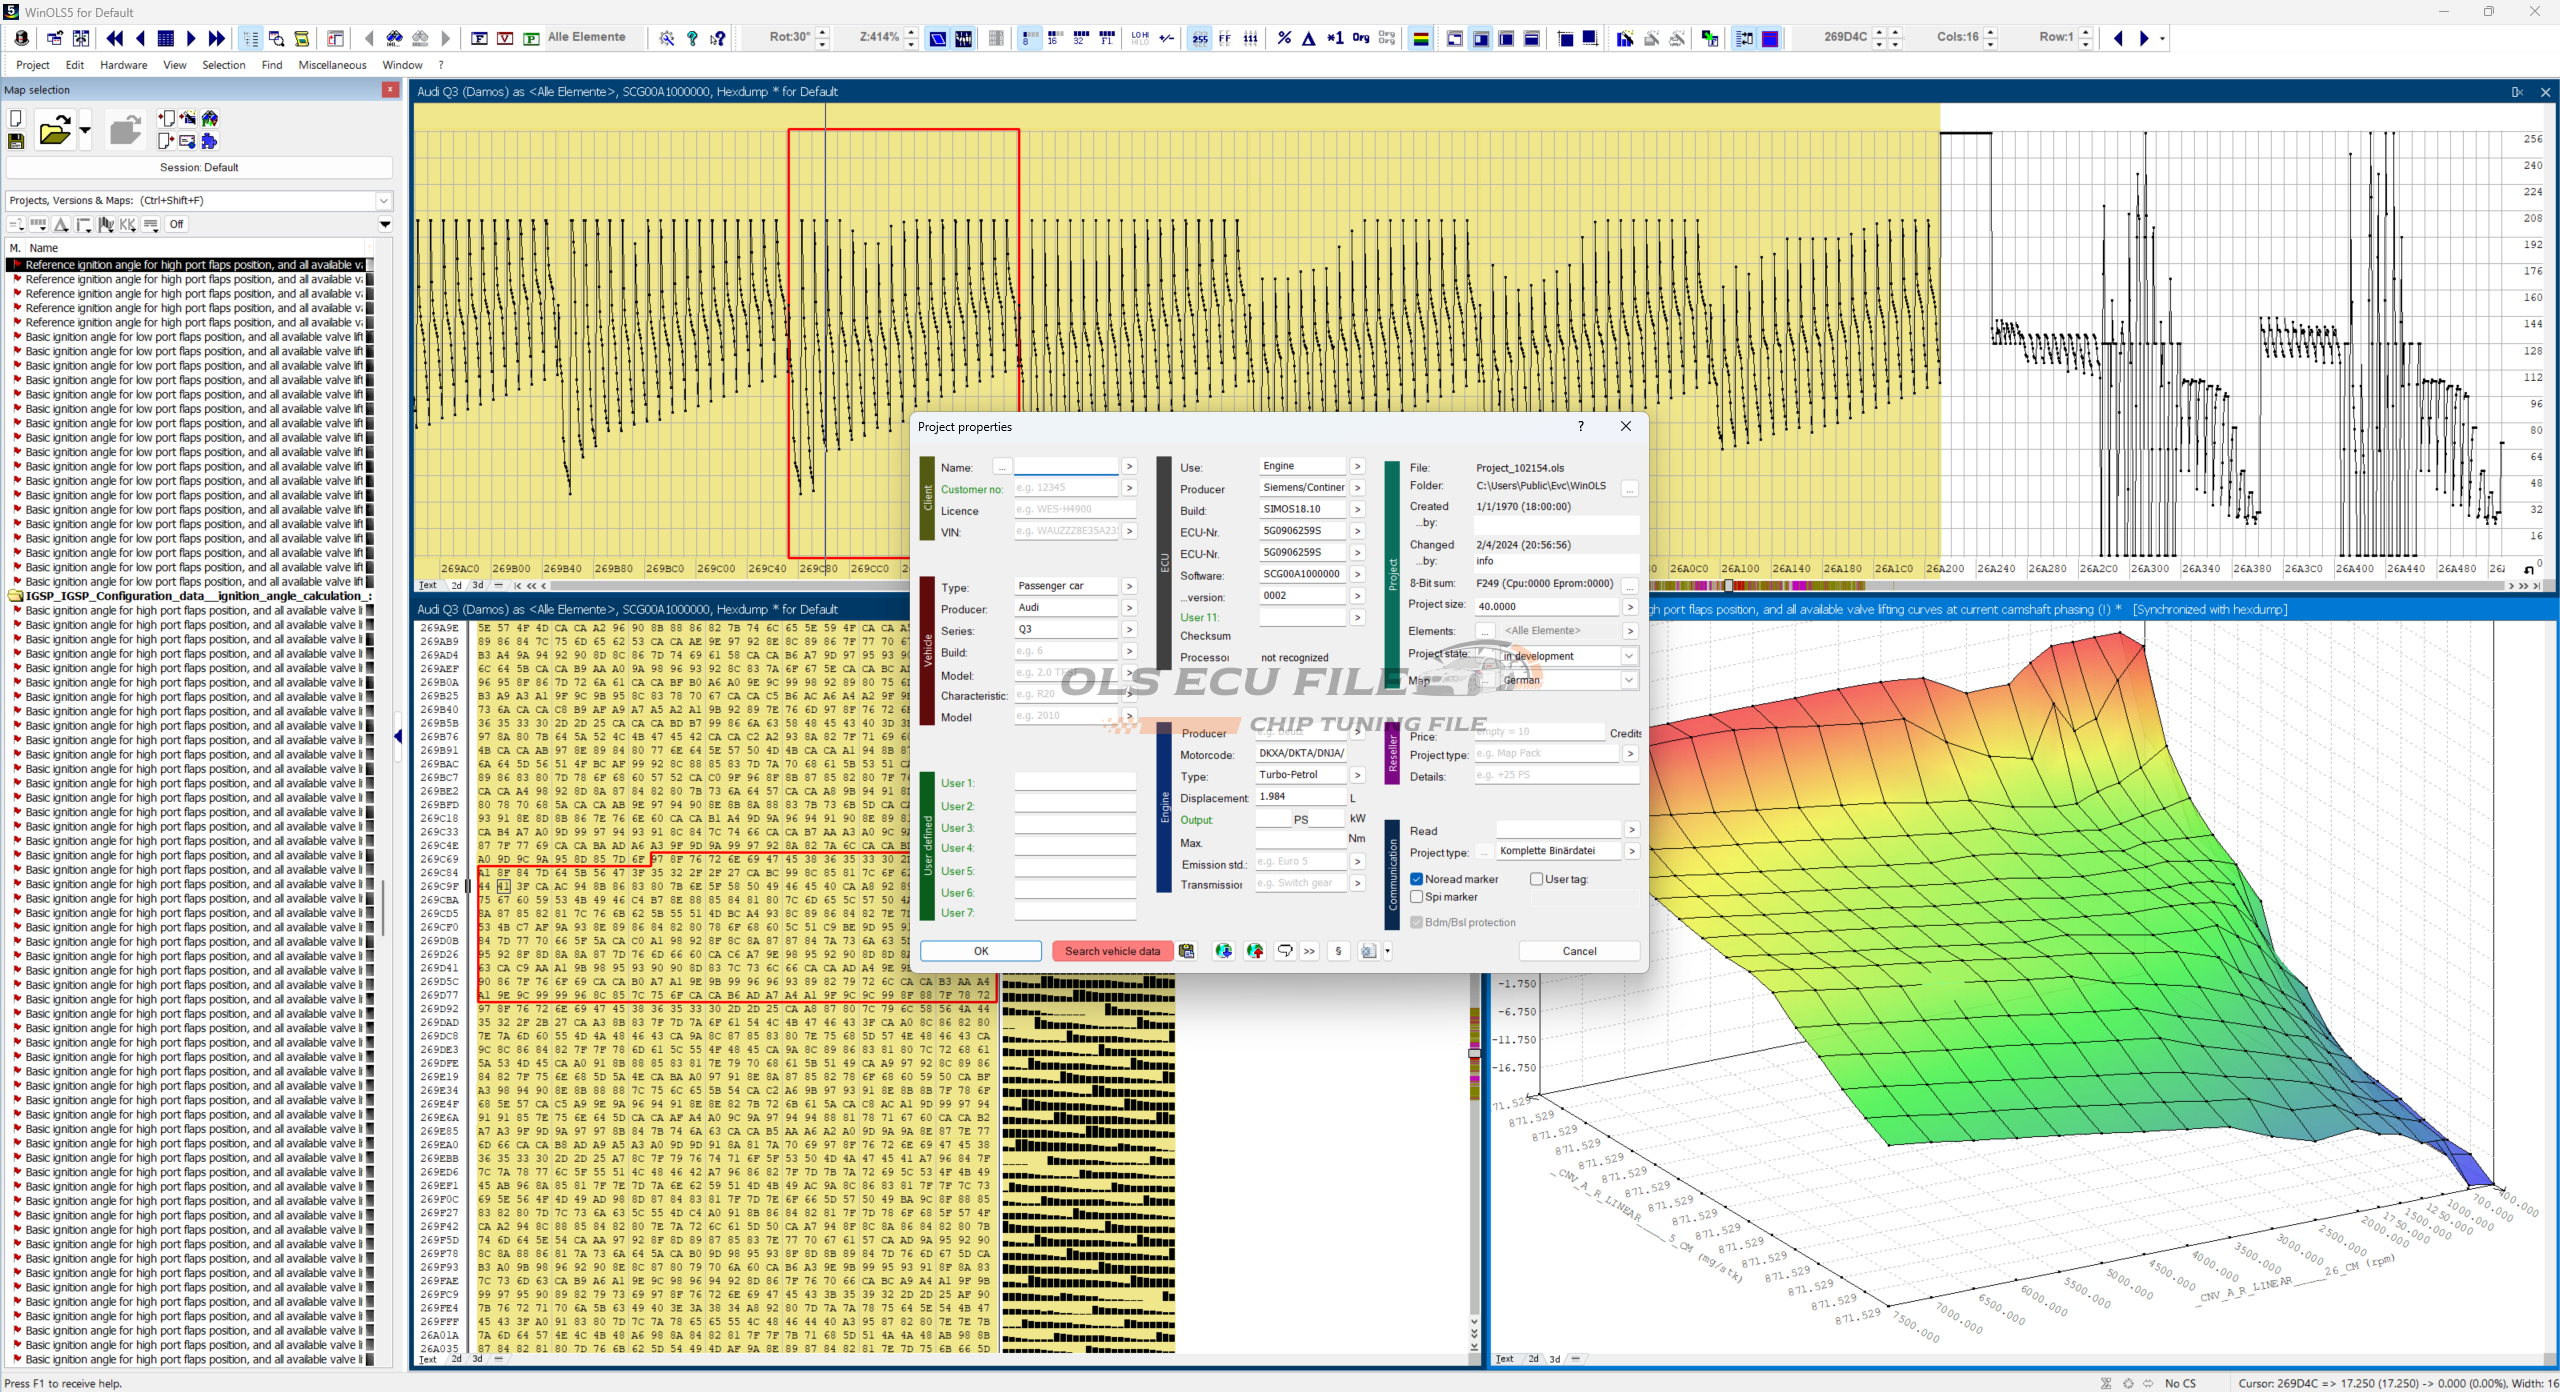
Task: Select the 32-bit data width icon
Action: (1080, 38)
